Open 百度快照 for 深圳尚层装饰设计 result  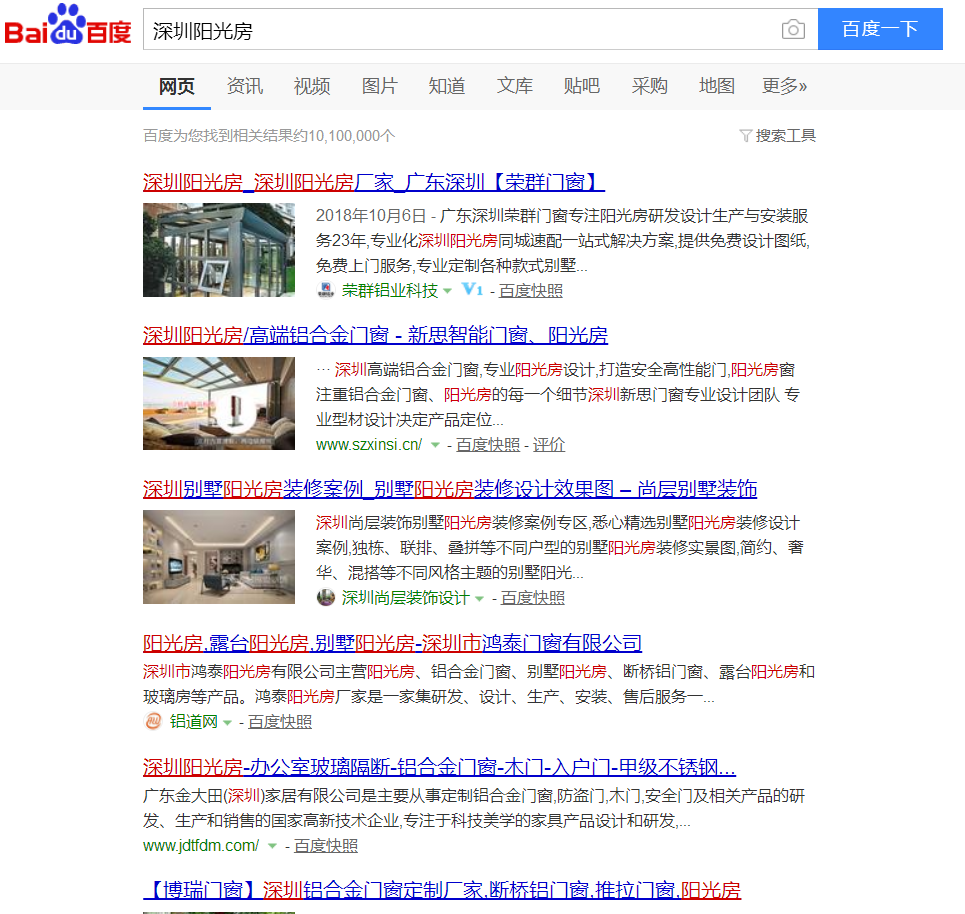click(532, 598)
